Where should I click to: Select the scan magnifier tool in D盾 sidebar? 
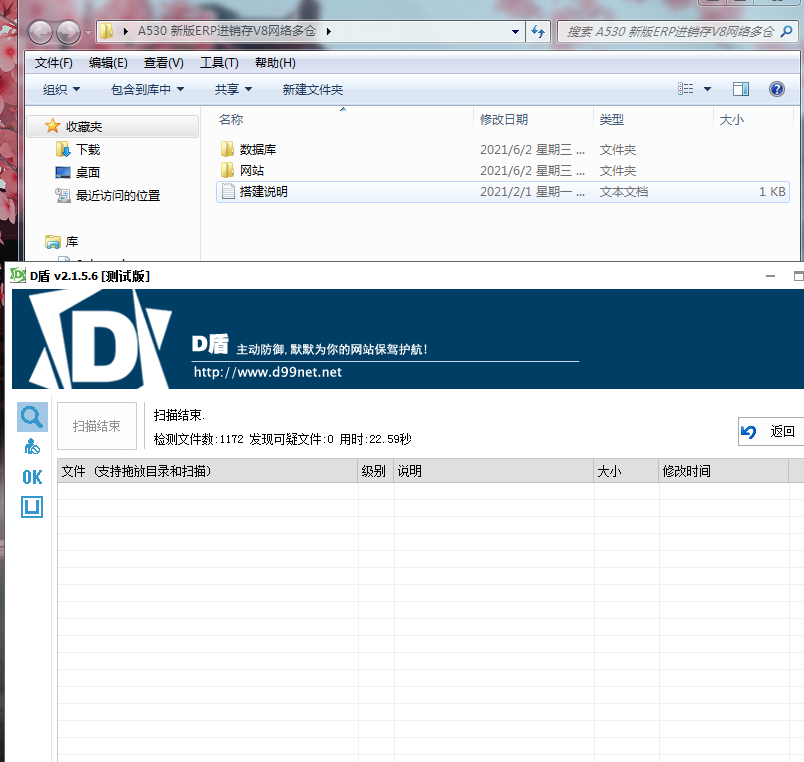[x=31, y=417]
